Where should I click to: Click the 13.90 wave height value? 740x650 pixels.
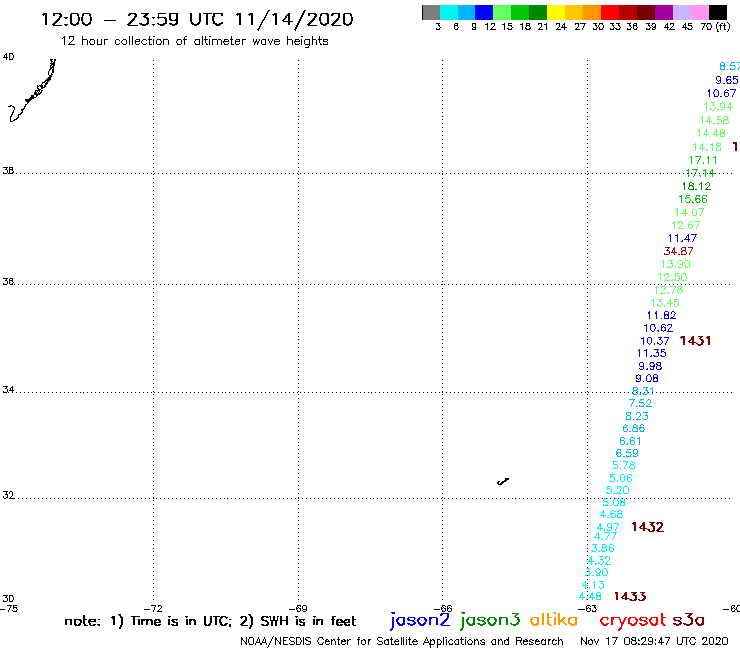coord(675,264)
